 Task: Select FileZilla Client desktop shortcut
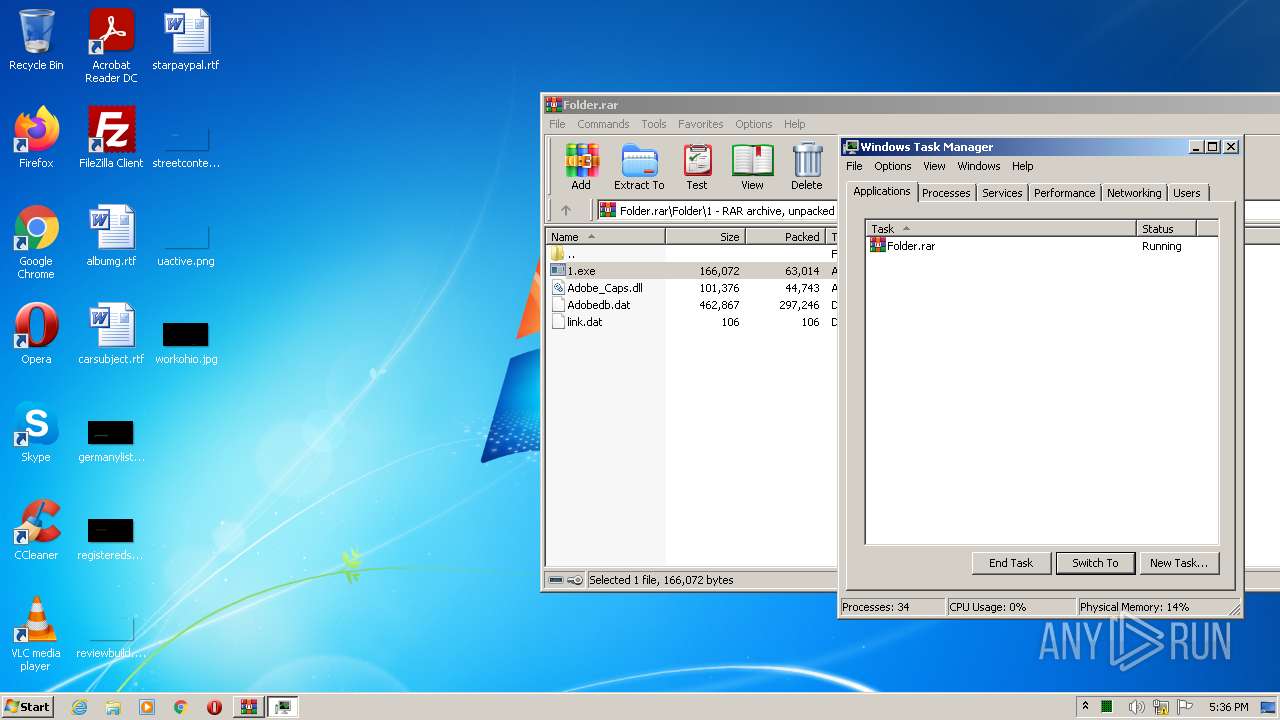point(111,138)
